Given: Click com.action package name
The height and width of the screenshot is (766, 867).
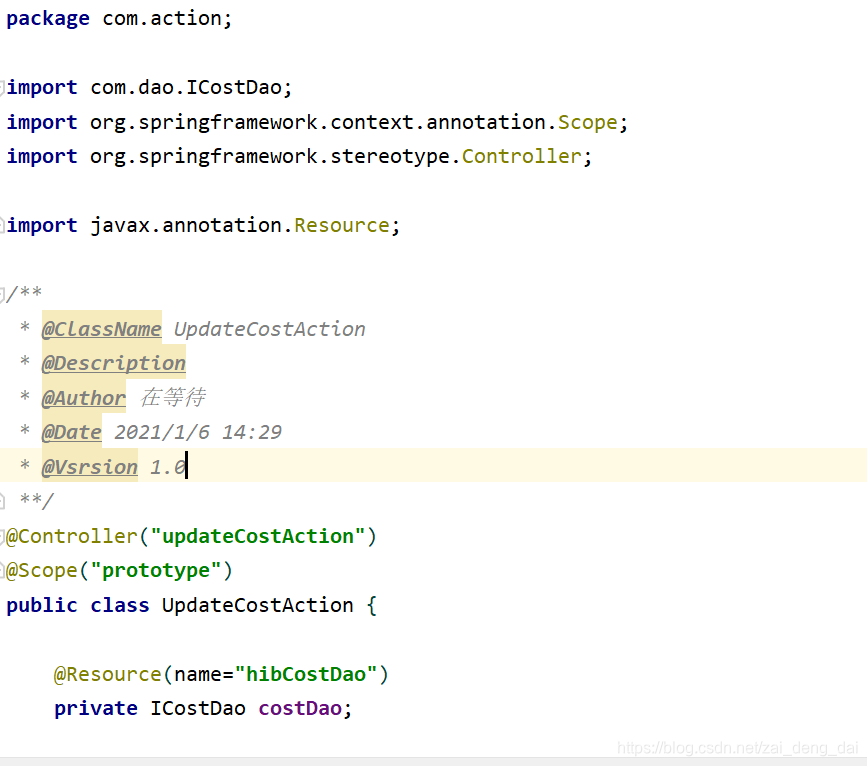Looking at the screenshot, I should pos(162,18).
